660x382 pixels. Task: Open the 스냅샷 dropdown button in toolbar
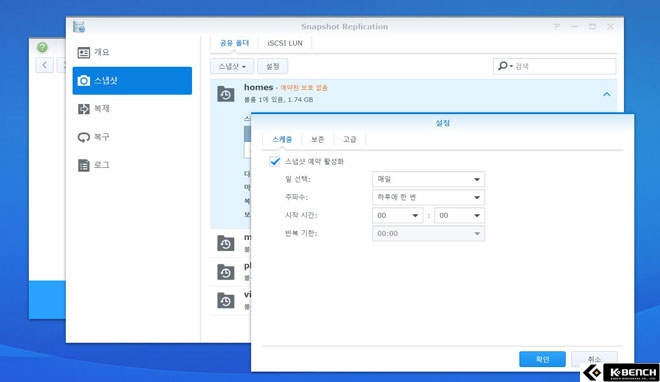coord(232,66)
